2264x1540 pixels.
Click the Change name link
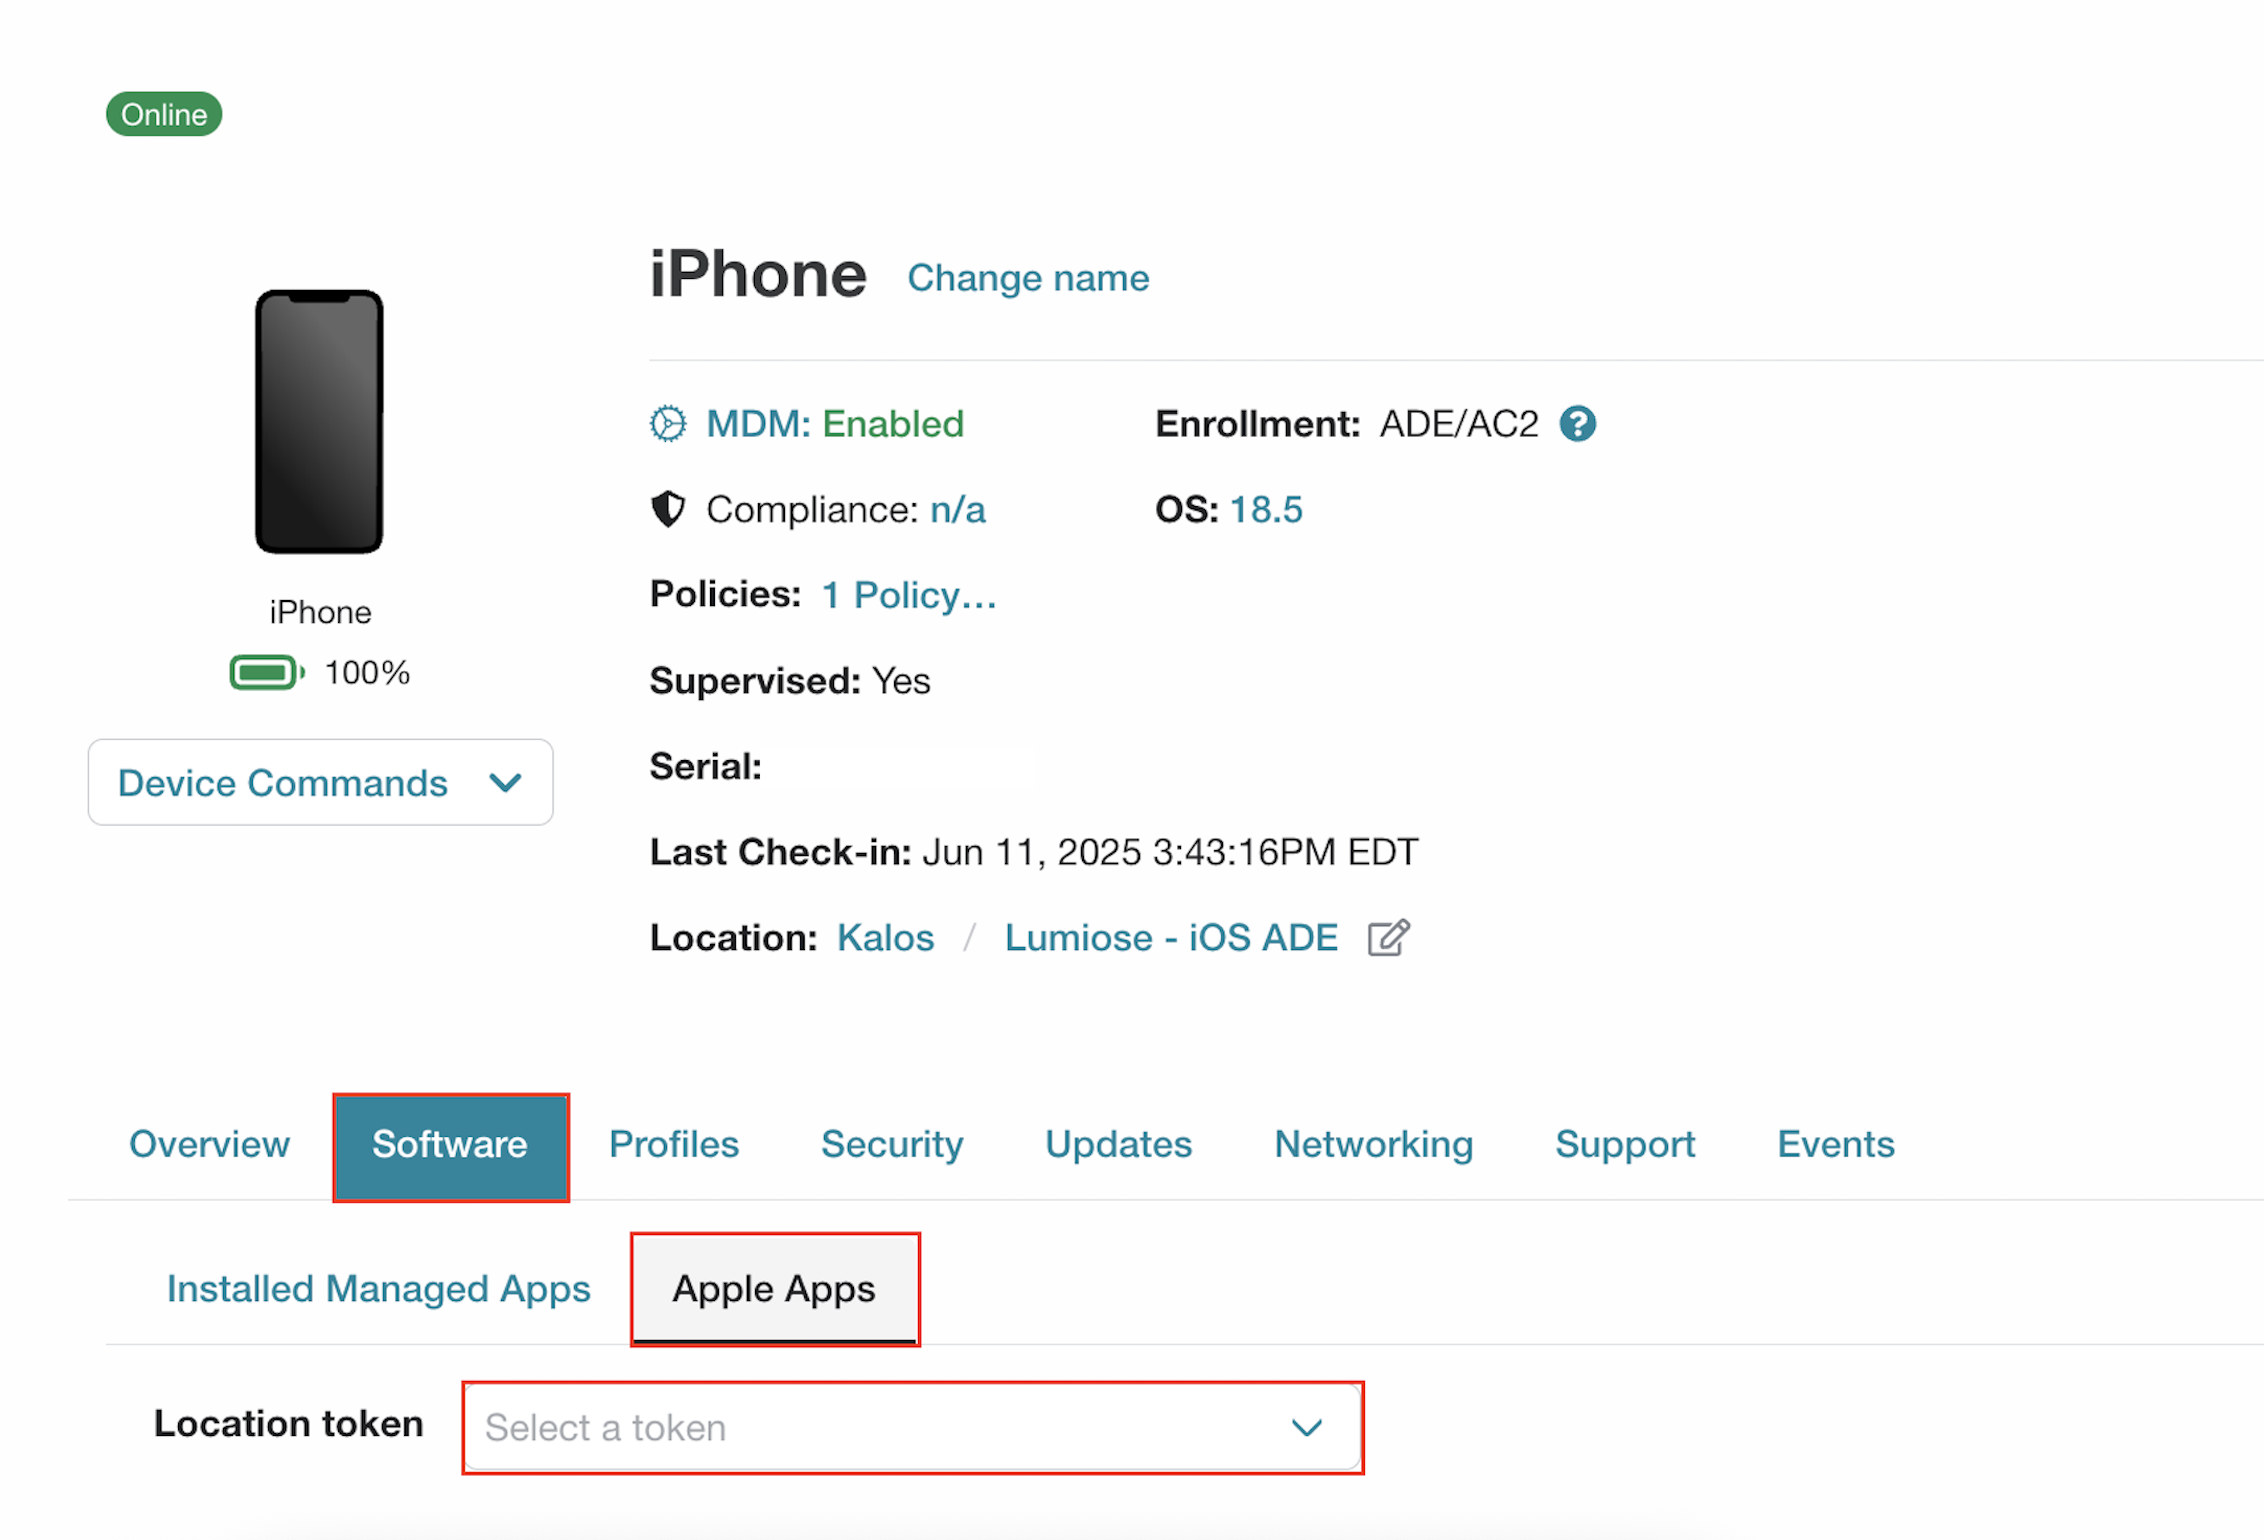point(1028,278)
